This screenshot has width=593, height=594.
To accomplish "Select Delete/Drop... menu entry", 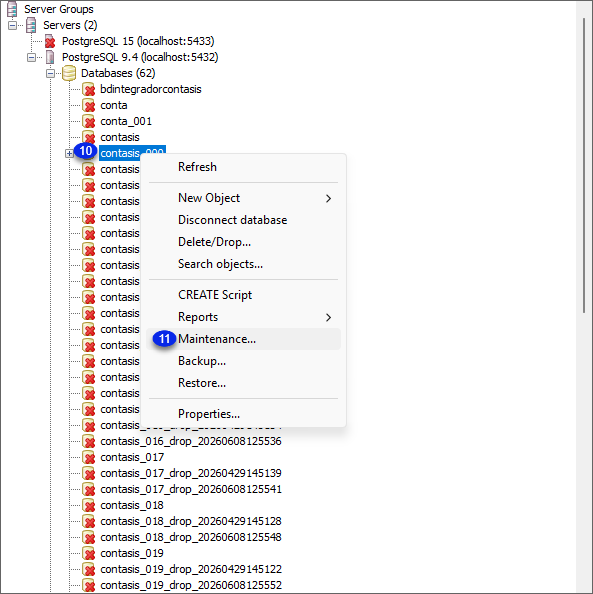I will pyautogui.click(x=243, y=242).
